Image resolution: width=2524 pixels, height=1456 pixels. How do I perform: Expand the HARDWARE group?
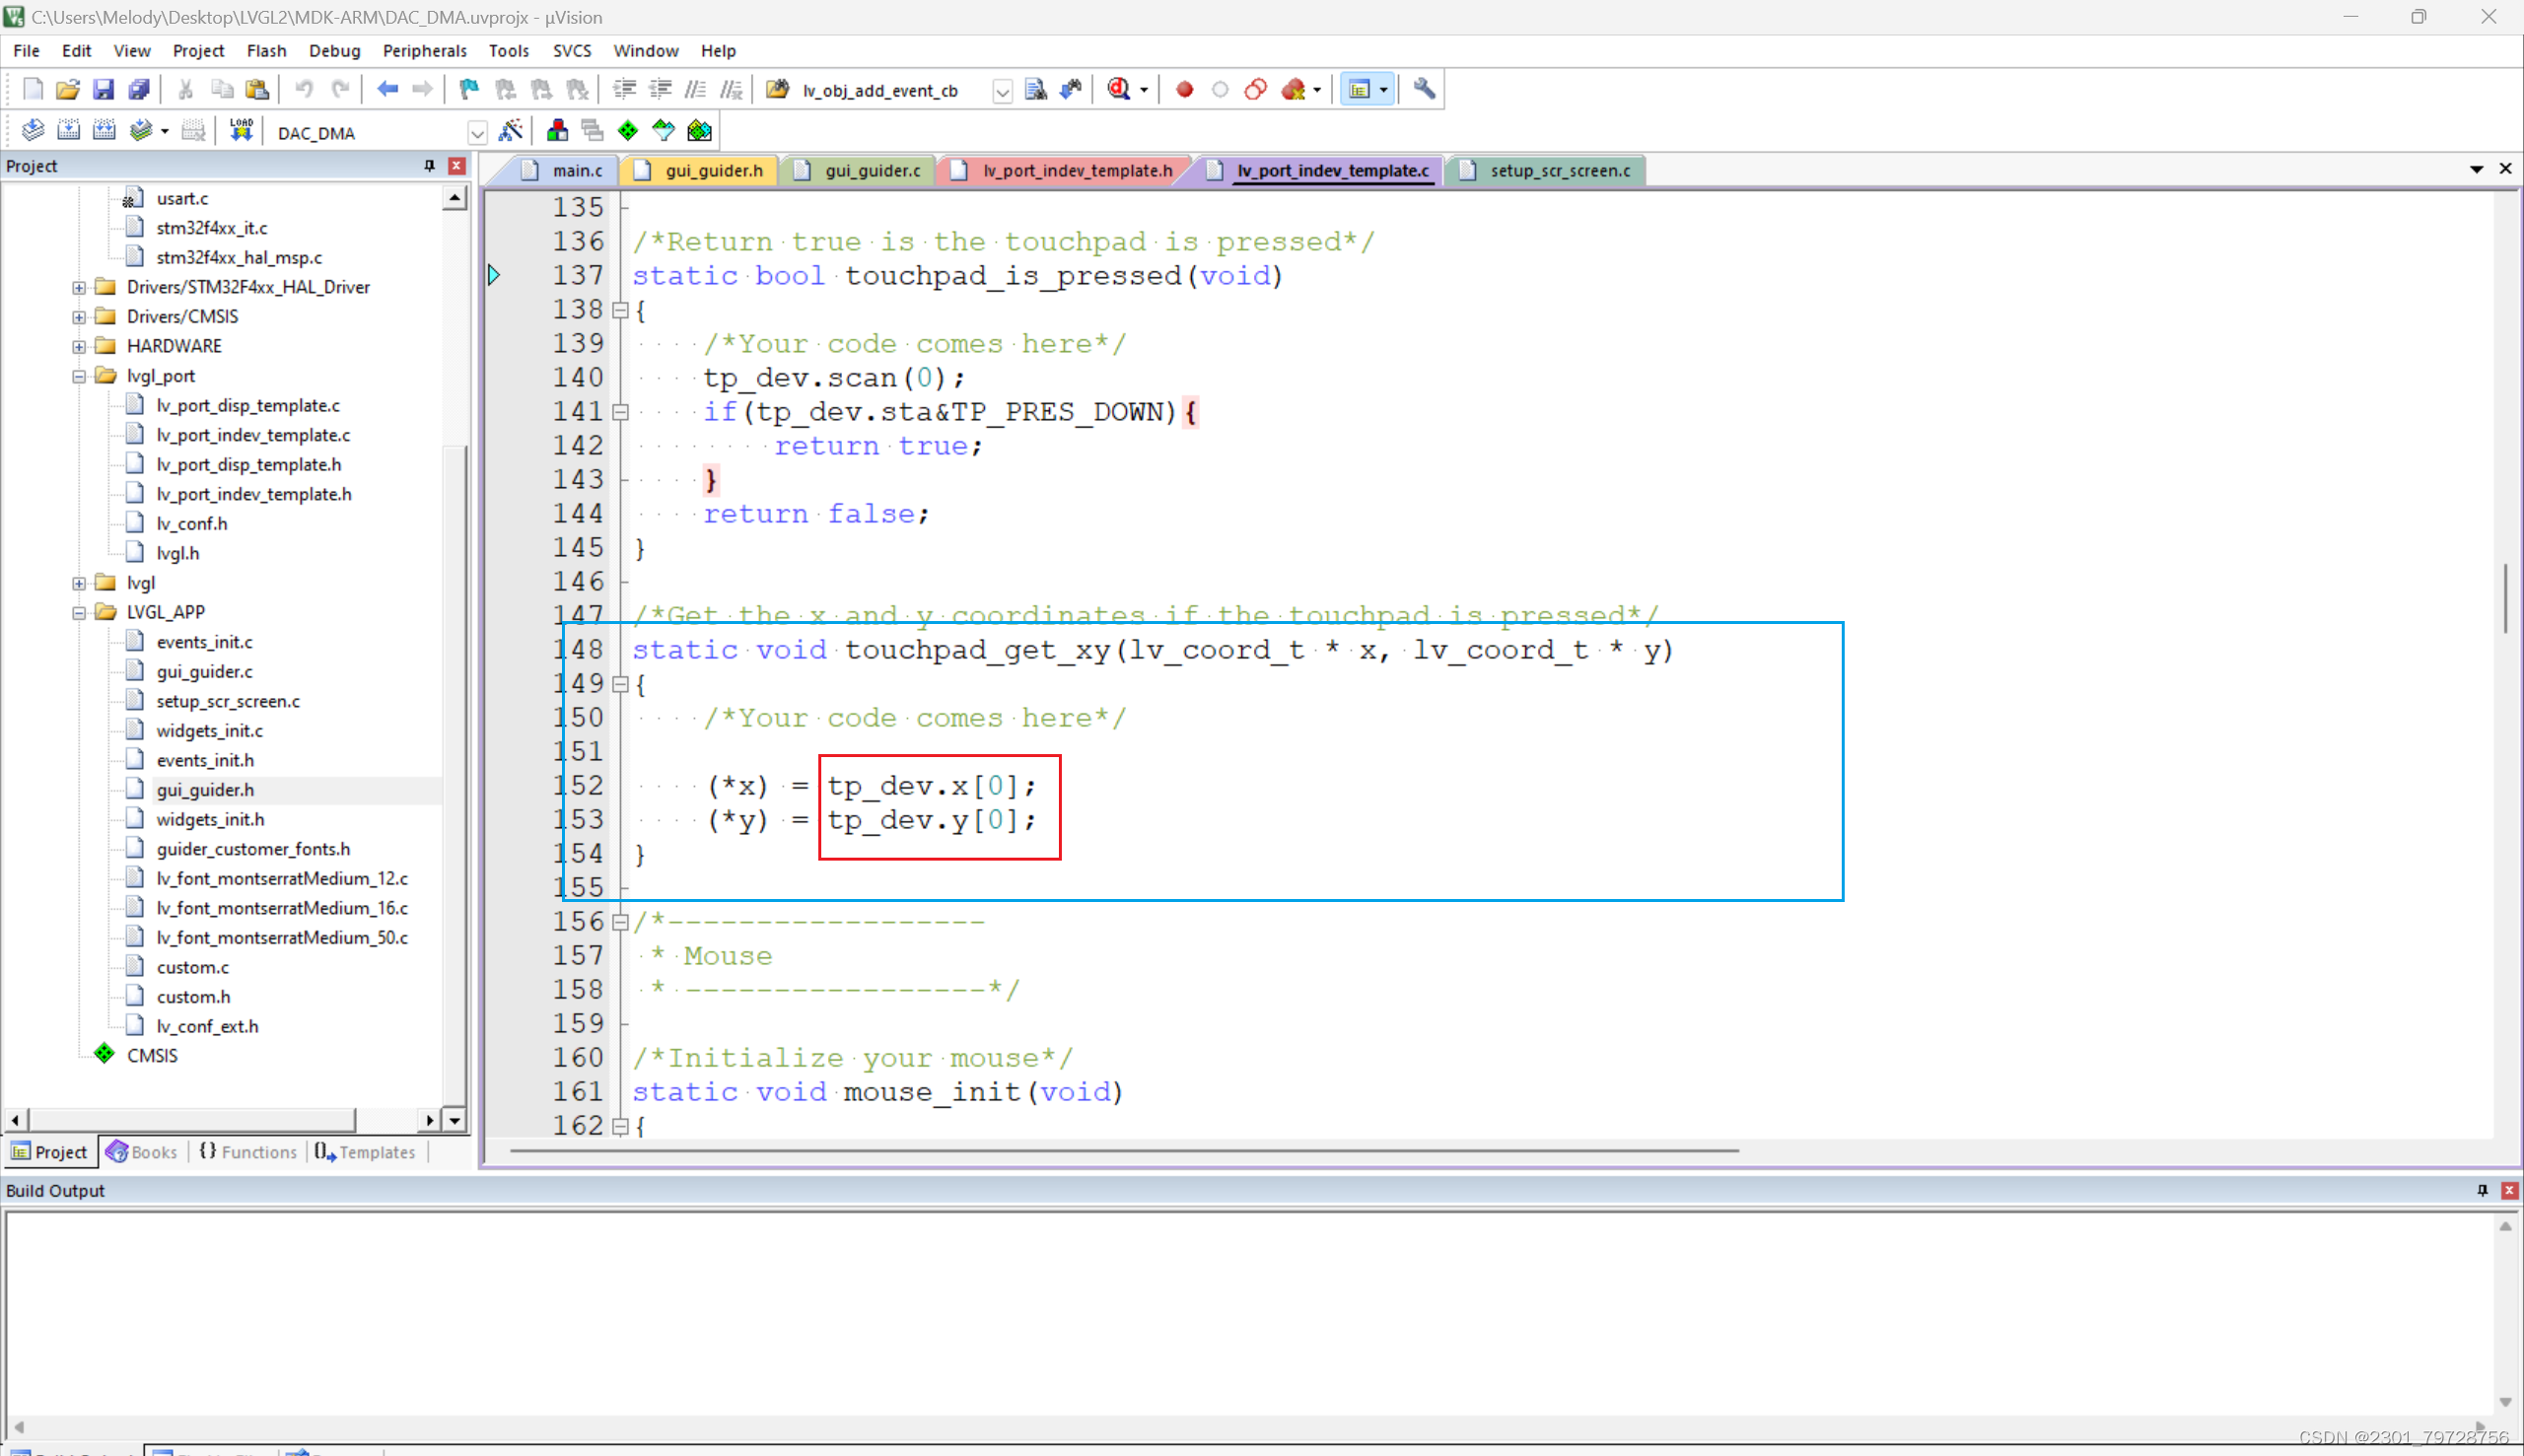[79, 345]
